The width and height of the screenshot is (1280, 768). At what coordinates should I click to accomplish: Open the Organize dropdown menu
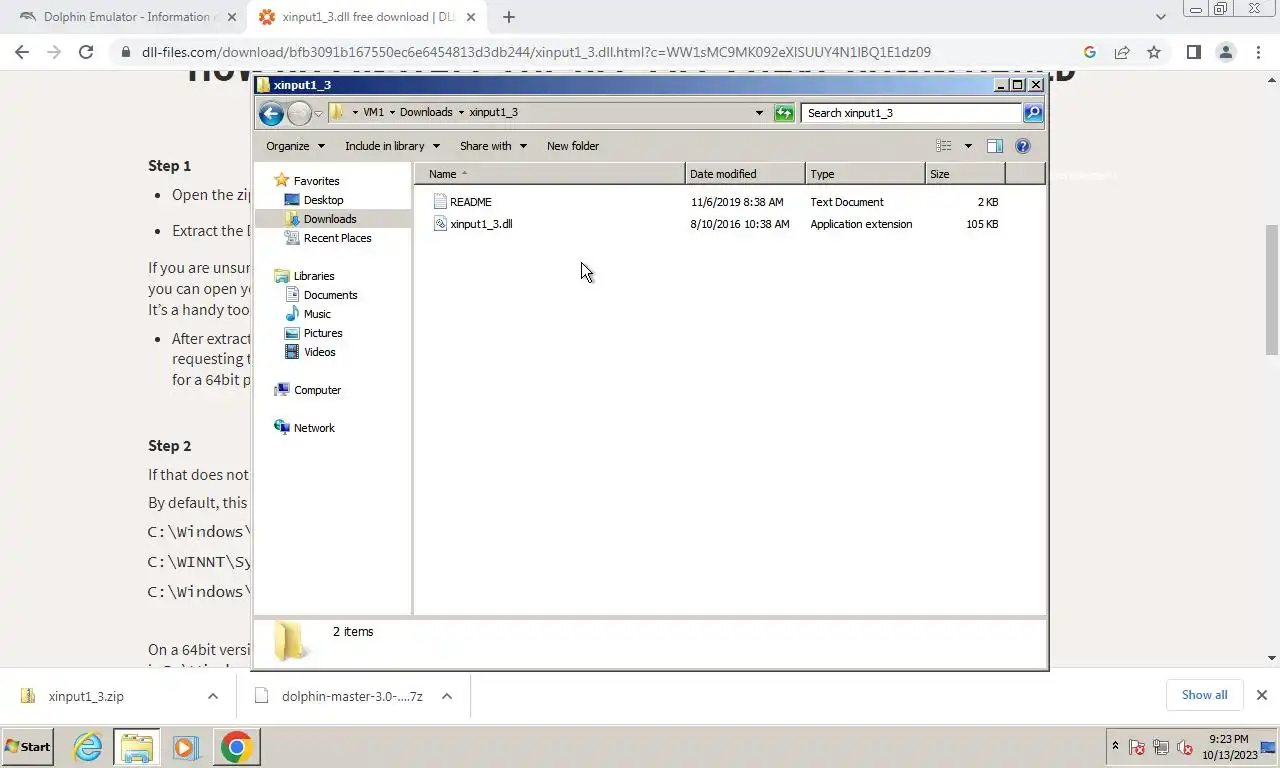click(x=295, y=146)
